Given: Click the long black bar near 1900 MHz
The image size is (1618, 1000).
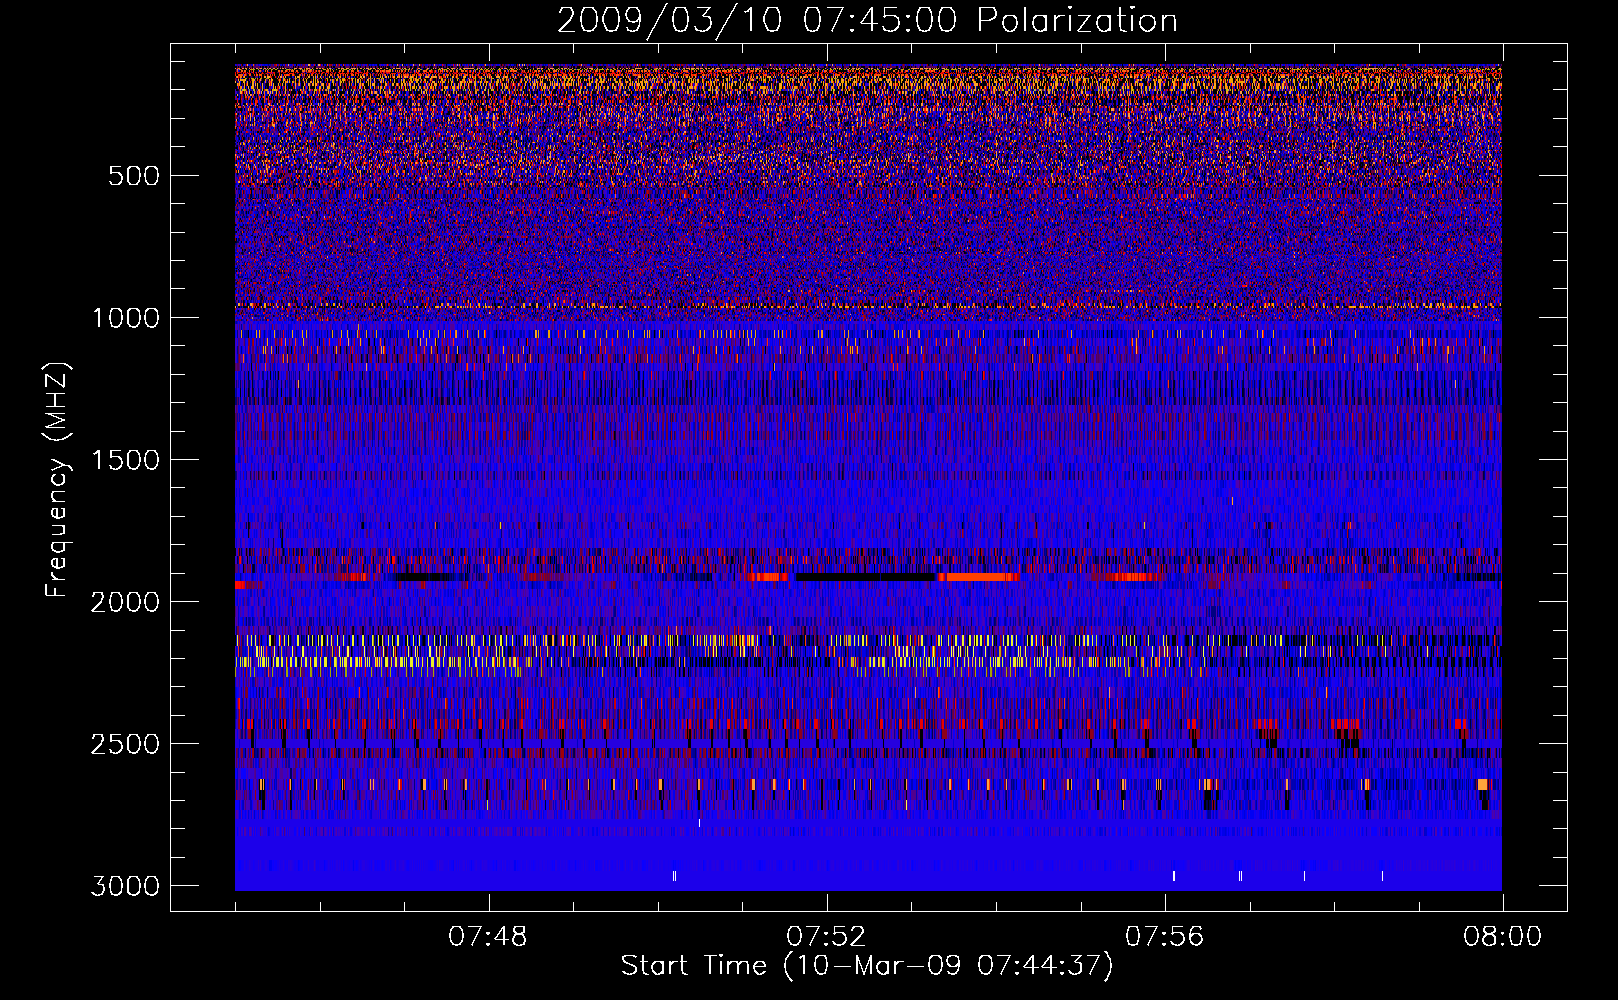Looking at the screenshot, I should pyautogui.click(x=866, y=577).
